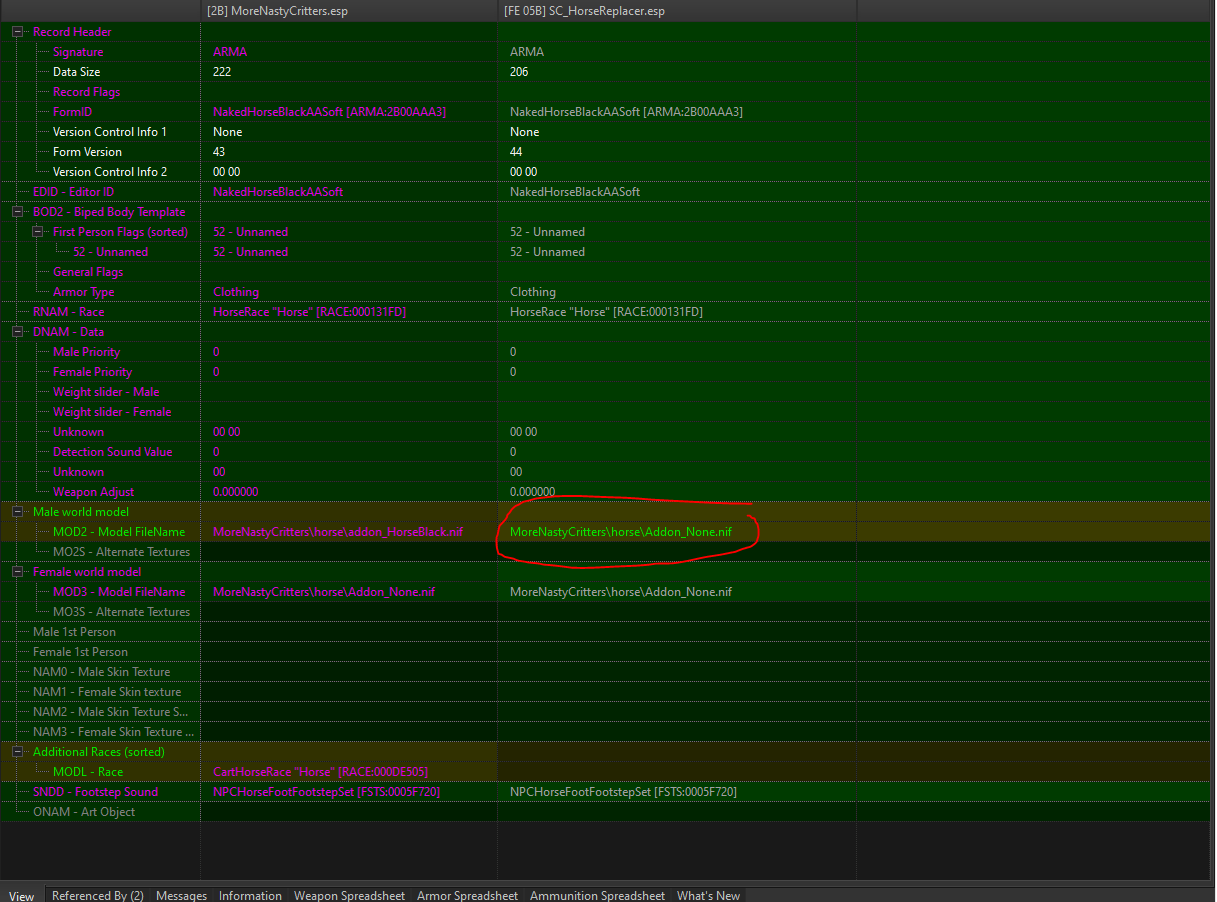This screenshot has height=902, width=1217.
Task: Collapse the BOD2 - Biped Body Template node
Action: (x=19, y=212)
